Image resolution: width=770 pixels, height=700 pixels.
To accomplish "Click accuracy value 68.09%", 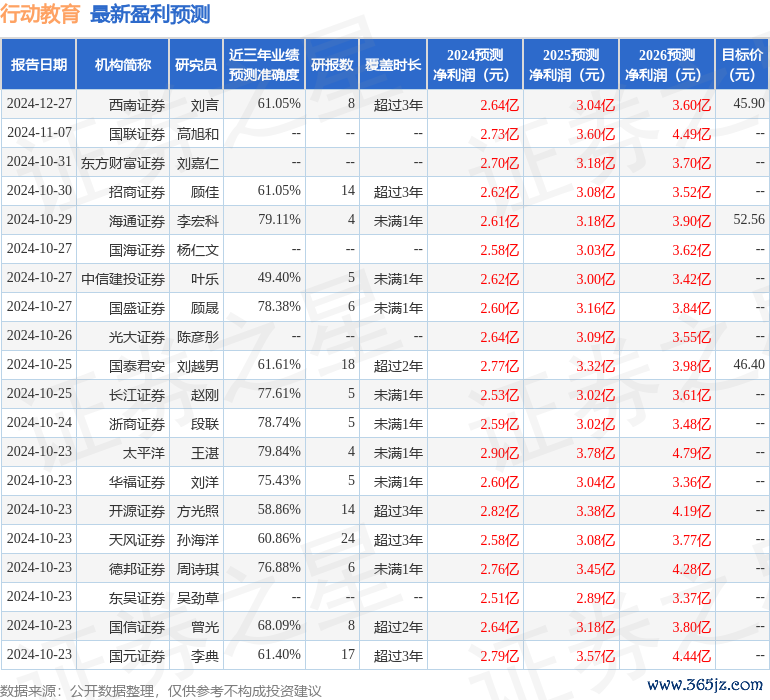I will (279, 625).
